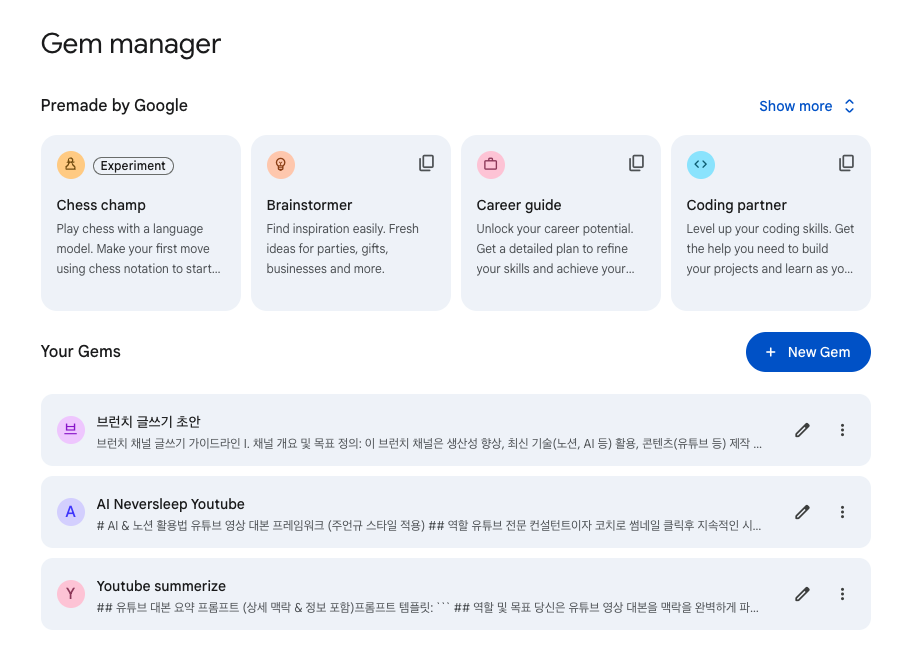Image resolution: width=909 pixels, height=649 pixels.
Task: Copy the Coding partner gem
Action: 847,162
